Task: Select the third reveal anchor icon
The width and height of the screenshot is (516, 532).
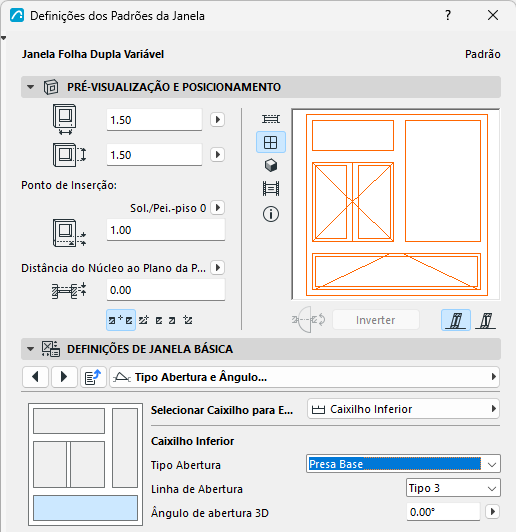Action: 159,320
